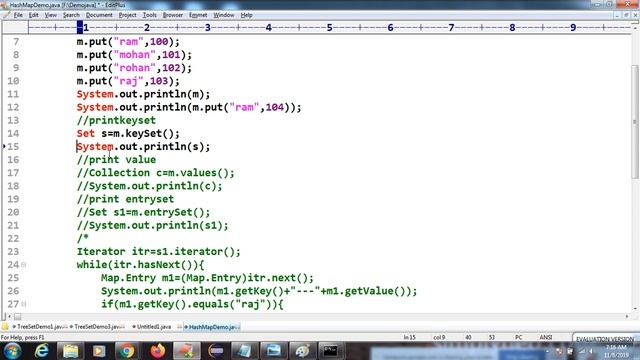Click 'PC' file format in status bar
The height and width of the screenshot is (360, 640).
click(519, 338)
